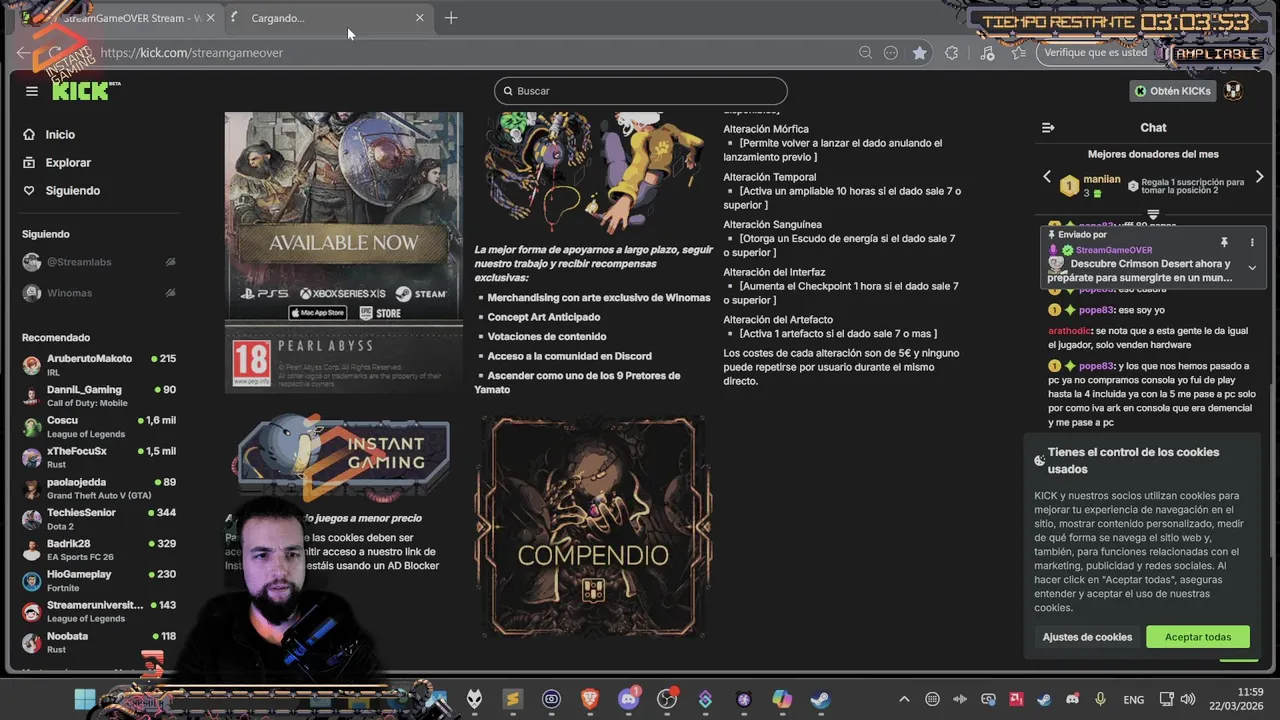Viewport: 1280px width, 720px height.
Task: Open DanniL_Gaming recommended channel
Action: point(100,396)
